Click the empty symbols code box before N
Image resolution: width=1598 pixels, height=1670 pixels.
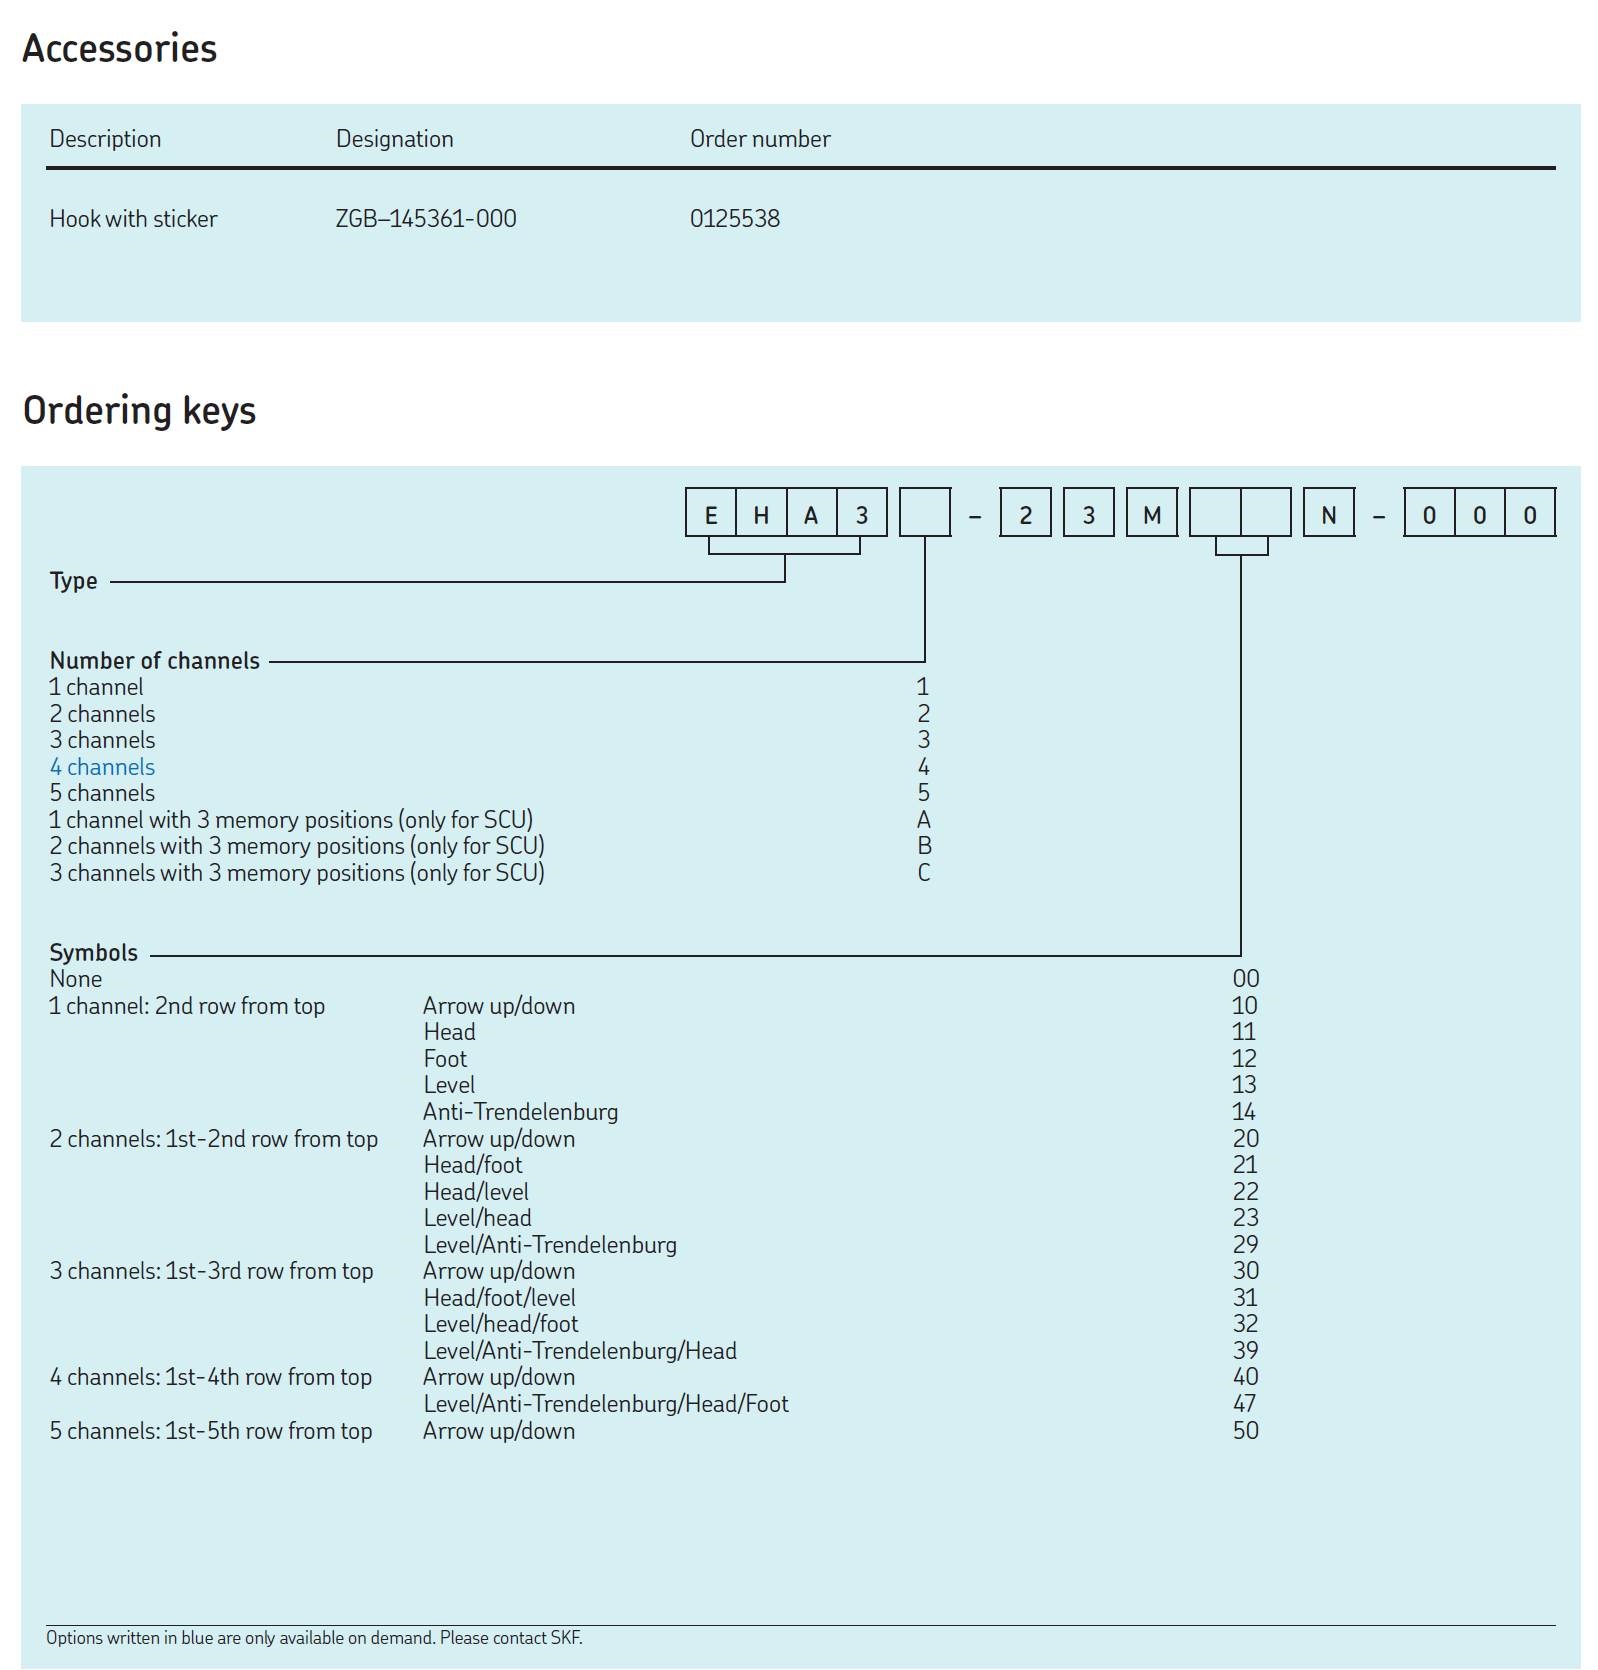click(1240, 514)
